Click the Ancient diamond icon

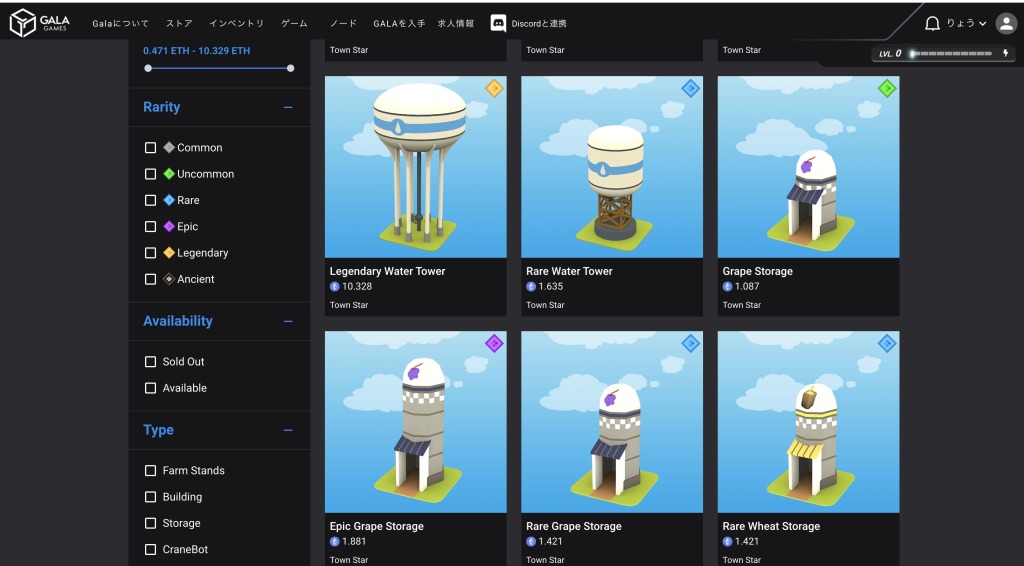169,279
